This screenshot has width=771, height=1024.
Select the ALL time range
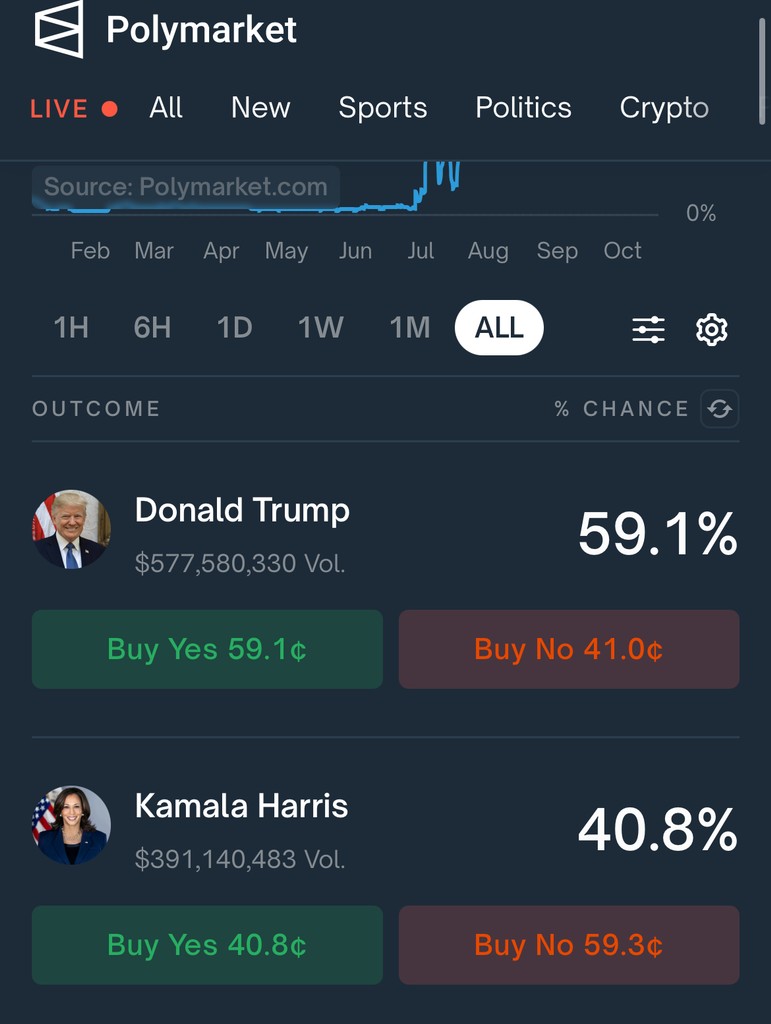[499, 328]
